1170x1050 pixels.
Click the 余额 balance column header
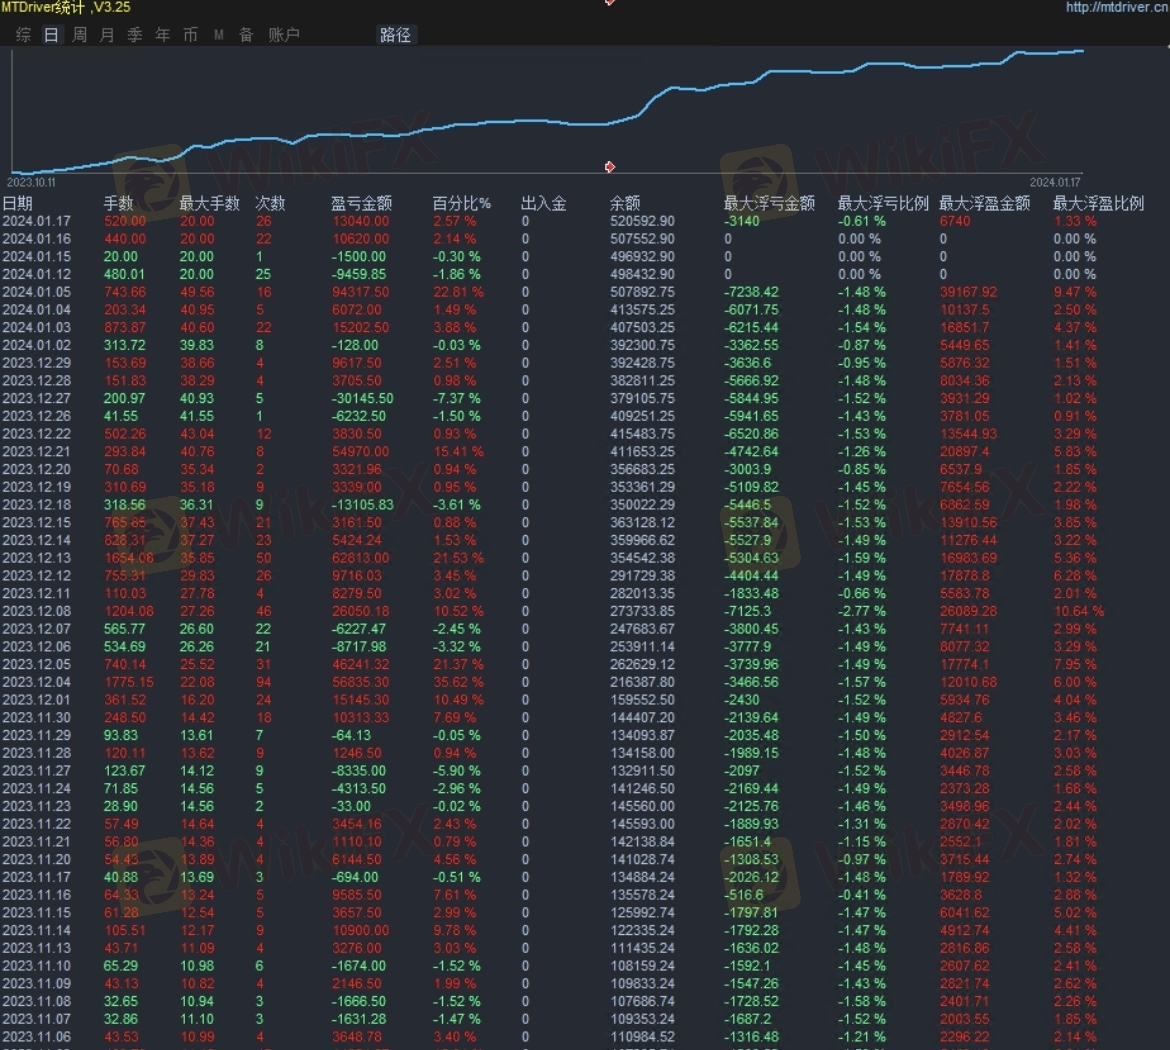625,203
